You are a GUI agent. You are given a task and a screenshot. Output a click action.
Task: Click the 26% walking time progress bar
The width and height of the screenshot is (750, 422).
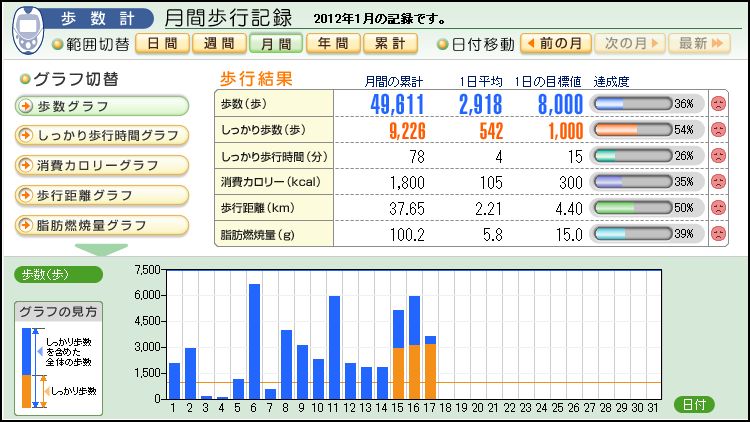point(633,155)
